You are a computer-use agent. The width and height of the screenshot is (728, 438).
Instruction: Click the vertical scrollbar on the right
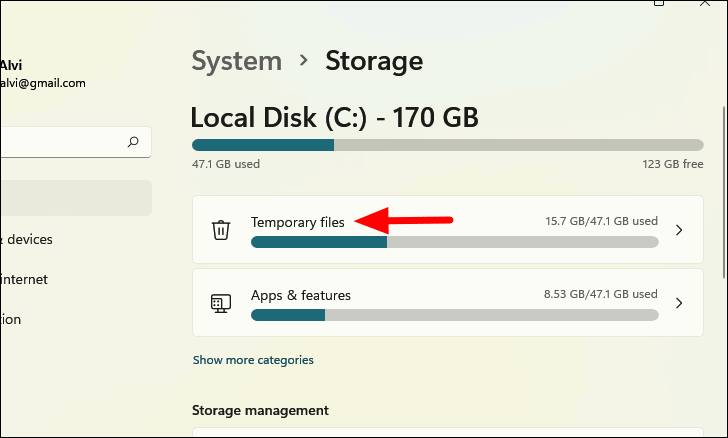tap(723, 180)
